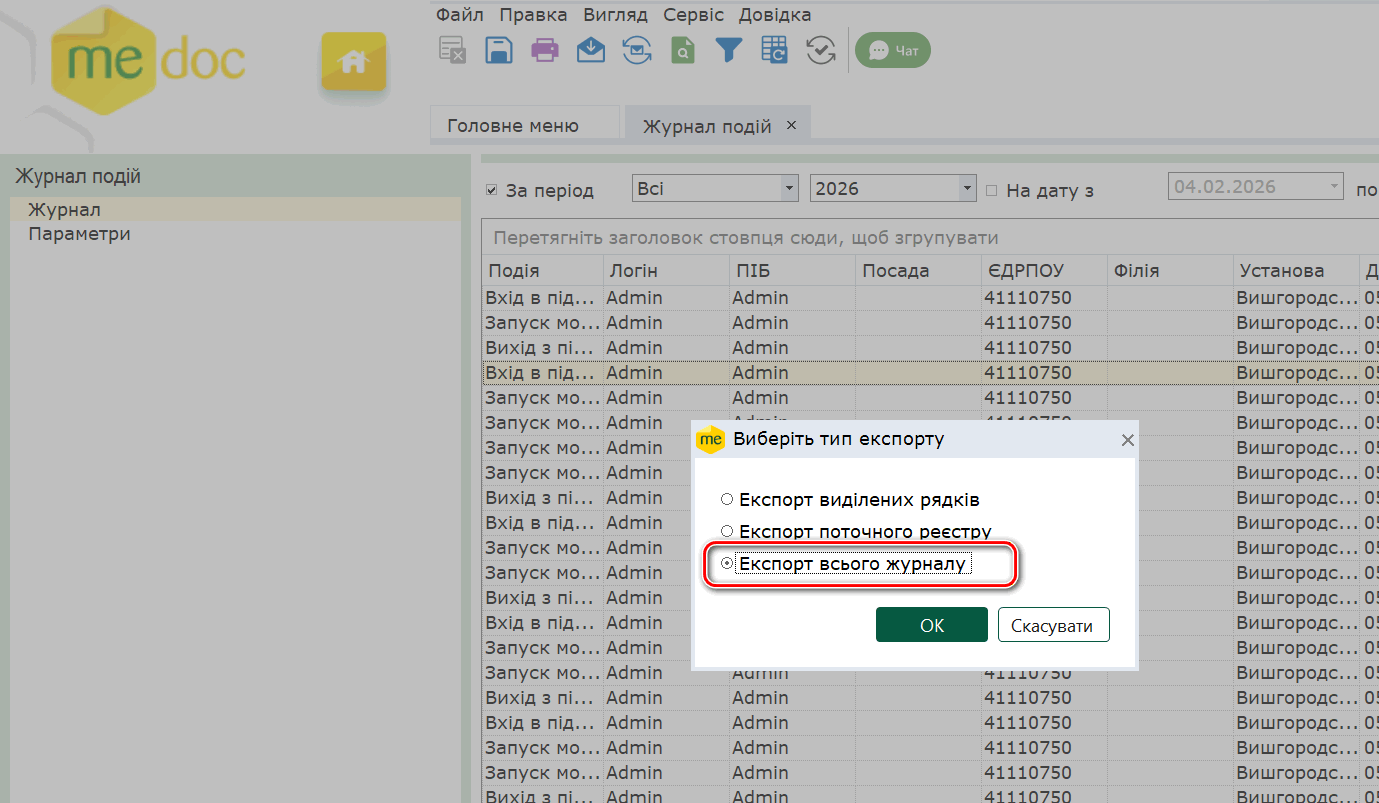
Task: Select 'Експорт виділених рядків' radio option
Action: [727, 499]
